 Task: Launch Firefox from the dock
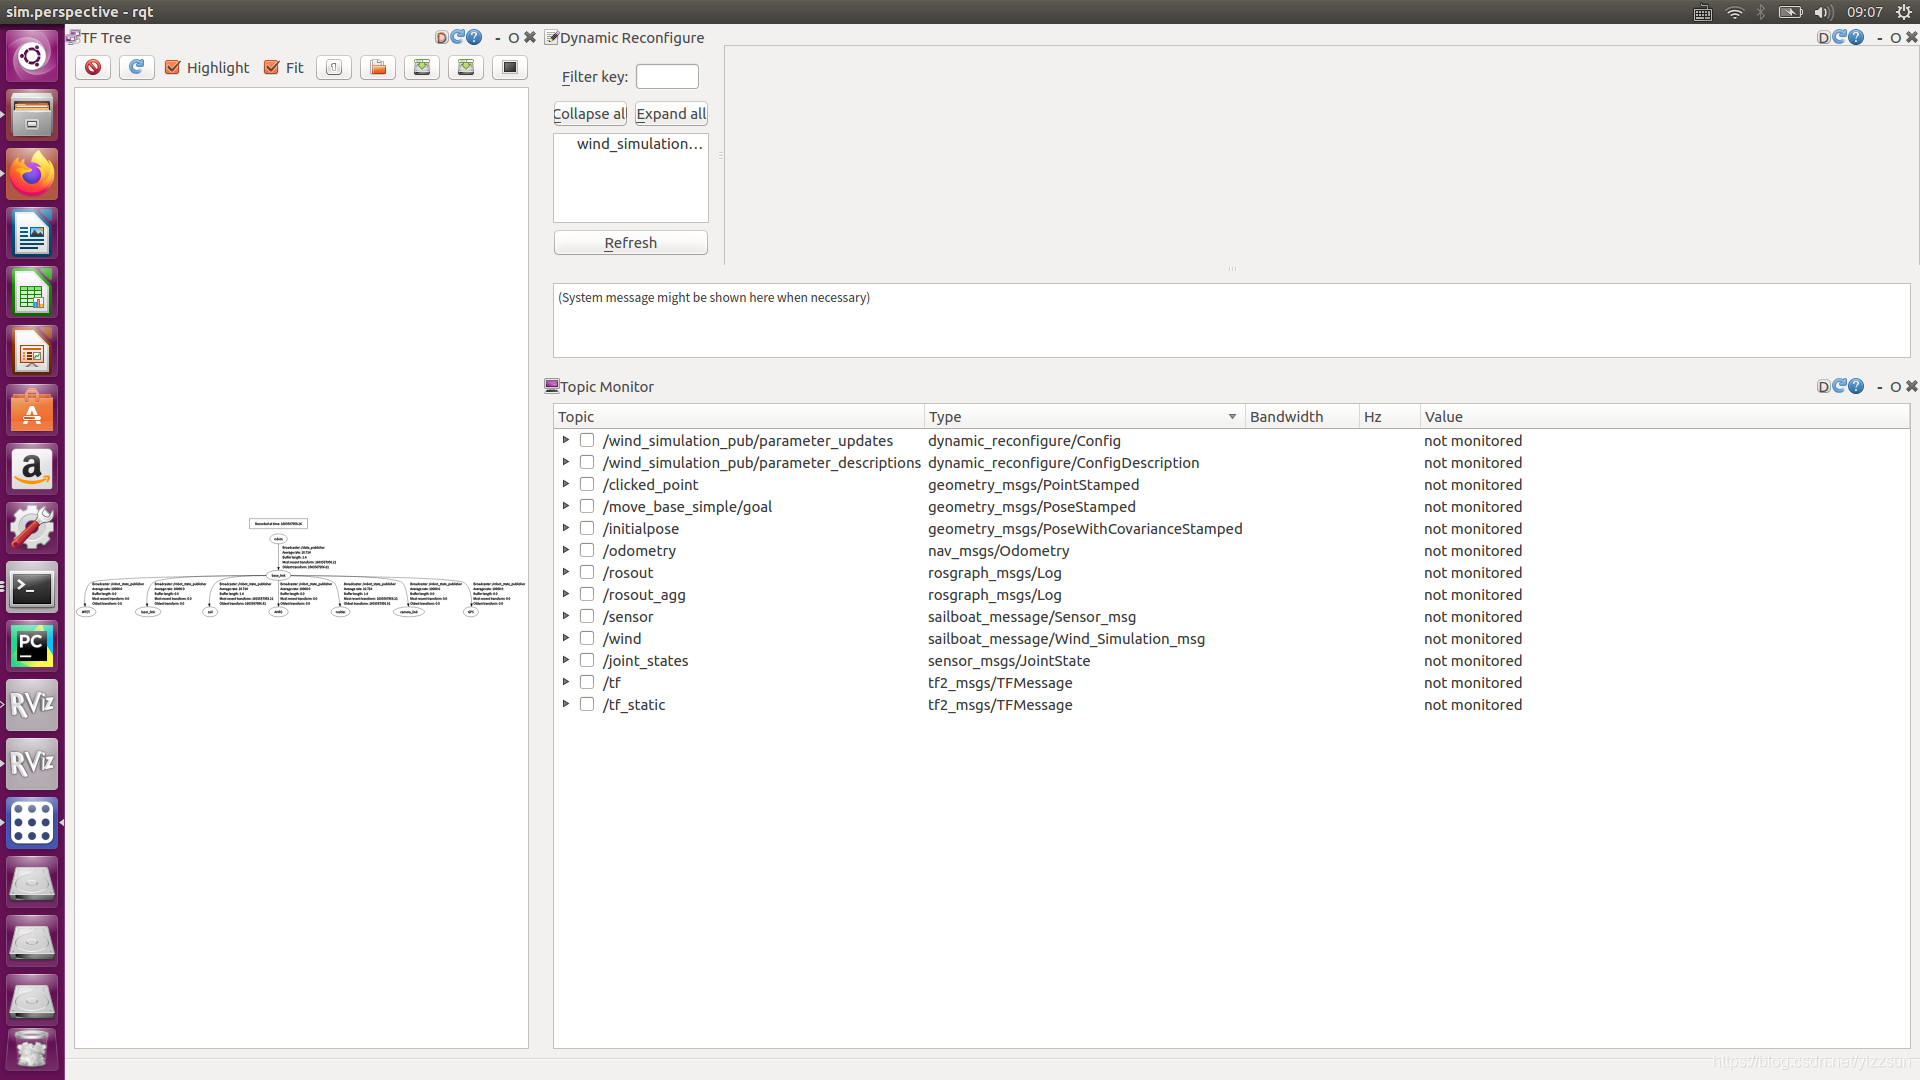[x=32, y=174]
